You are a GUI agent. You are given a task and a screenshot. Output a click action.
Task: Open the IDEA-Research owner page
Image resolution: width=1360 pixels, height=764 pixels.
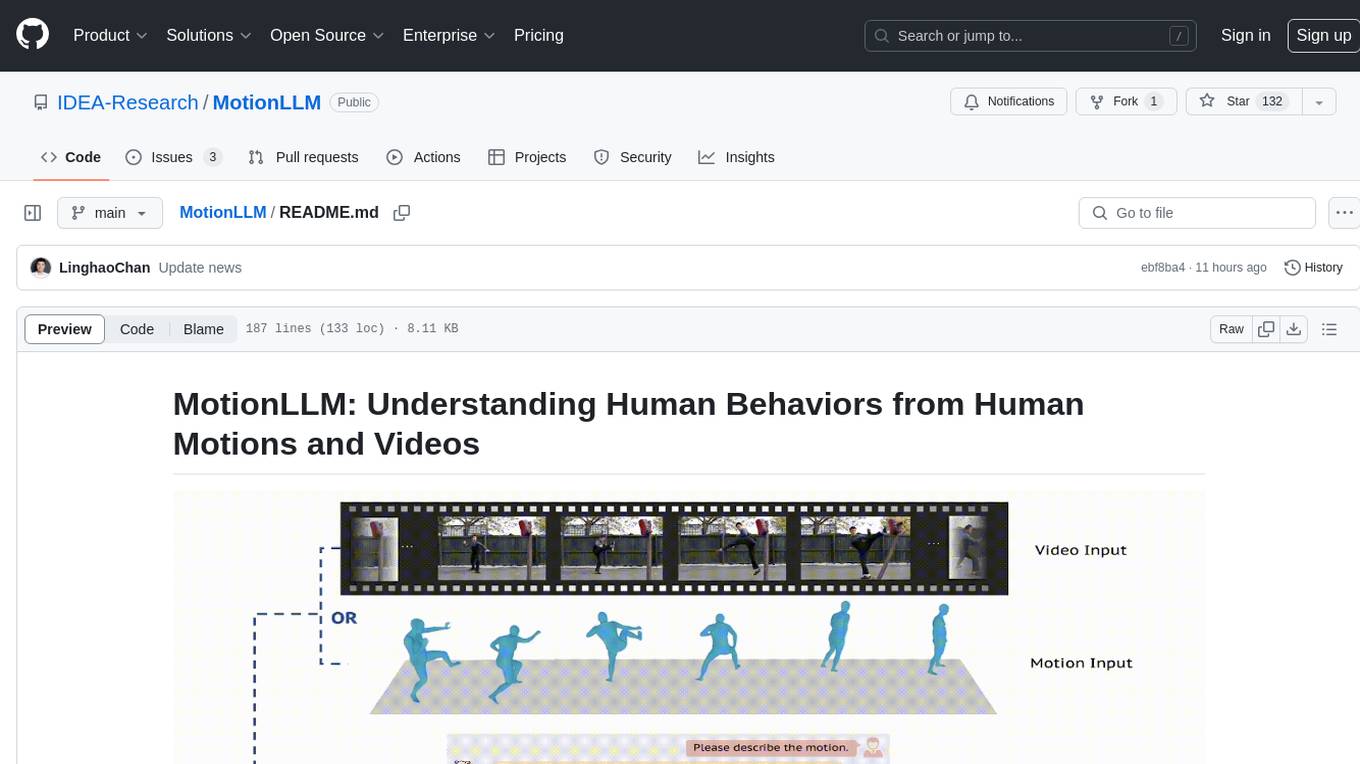[x=128, y=102]
